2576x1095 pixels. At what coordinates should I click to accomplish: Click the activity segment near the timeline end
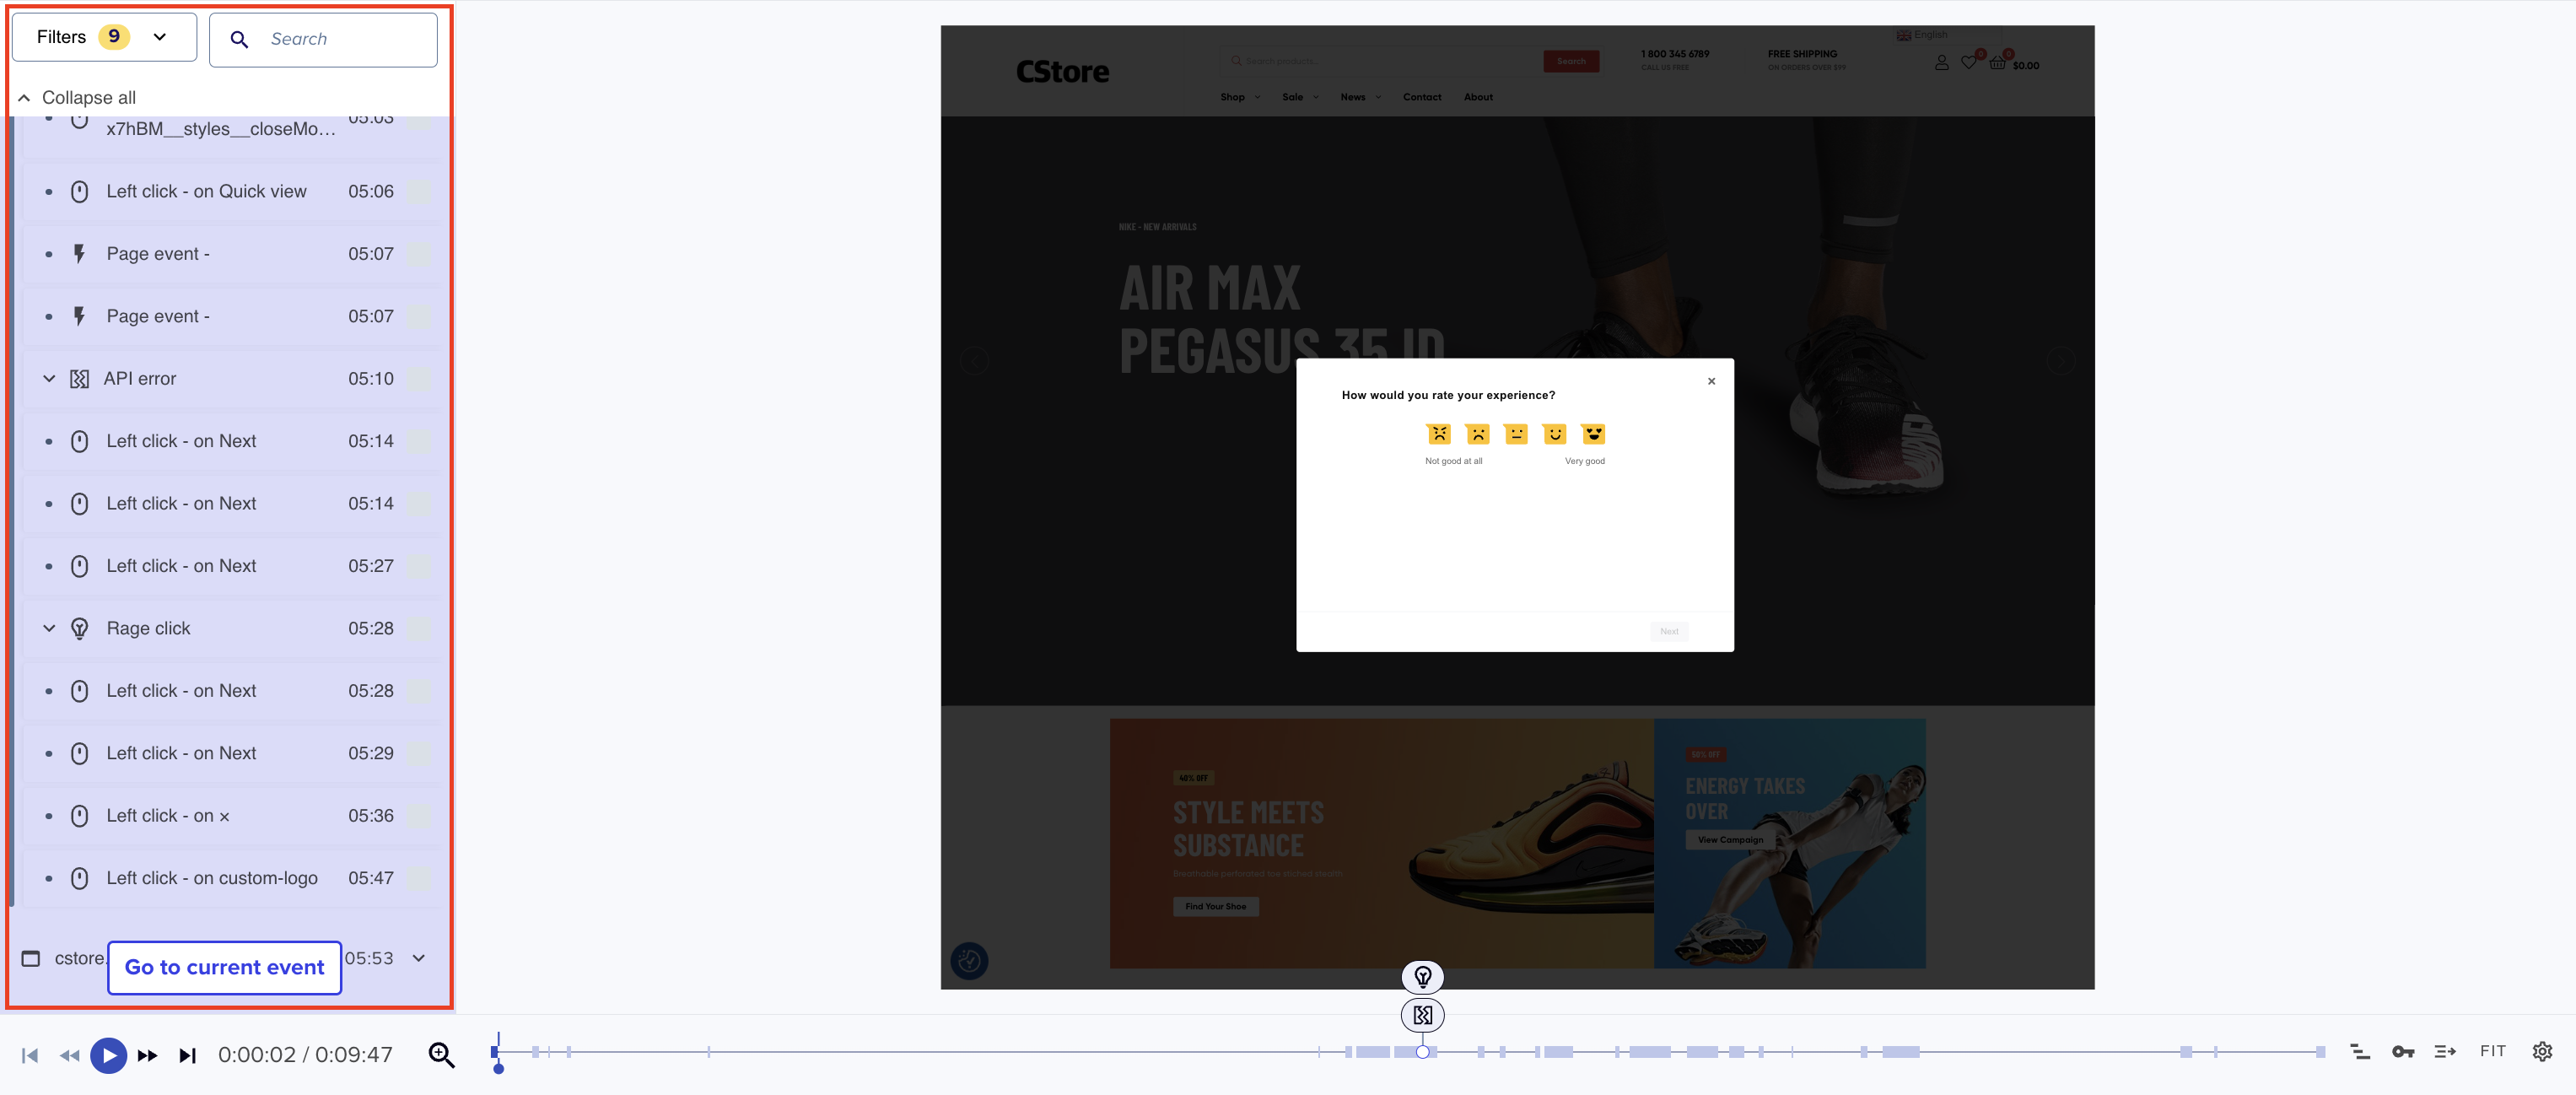2320,1052
